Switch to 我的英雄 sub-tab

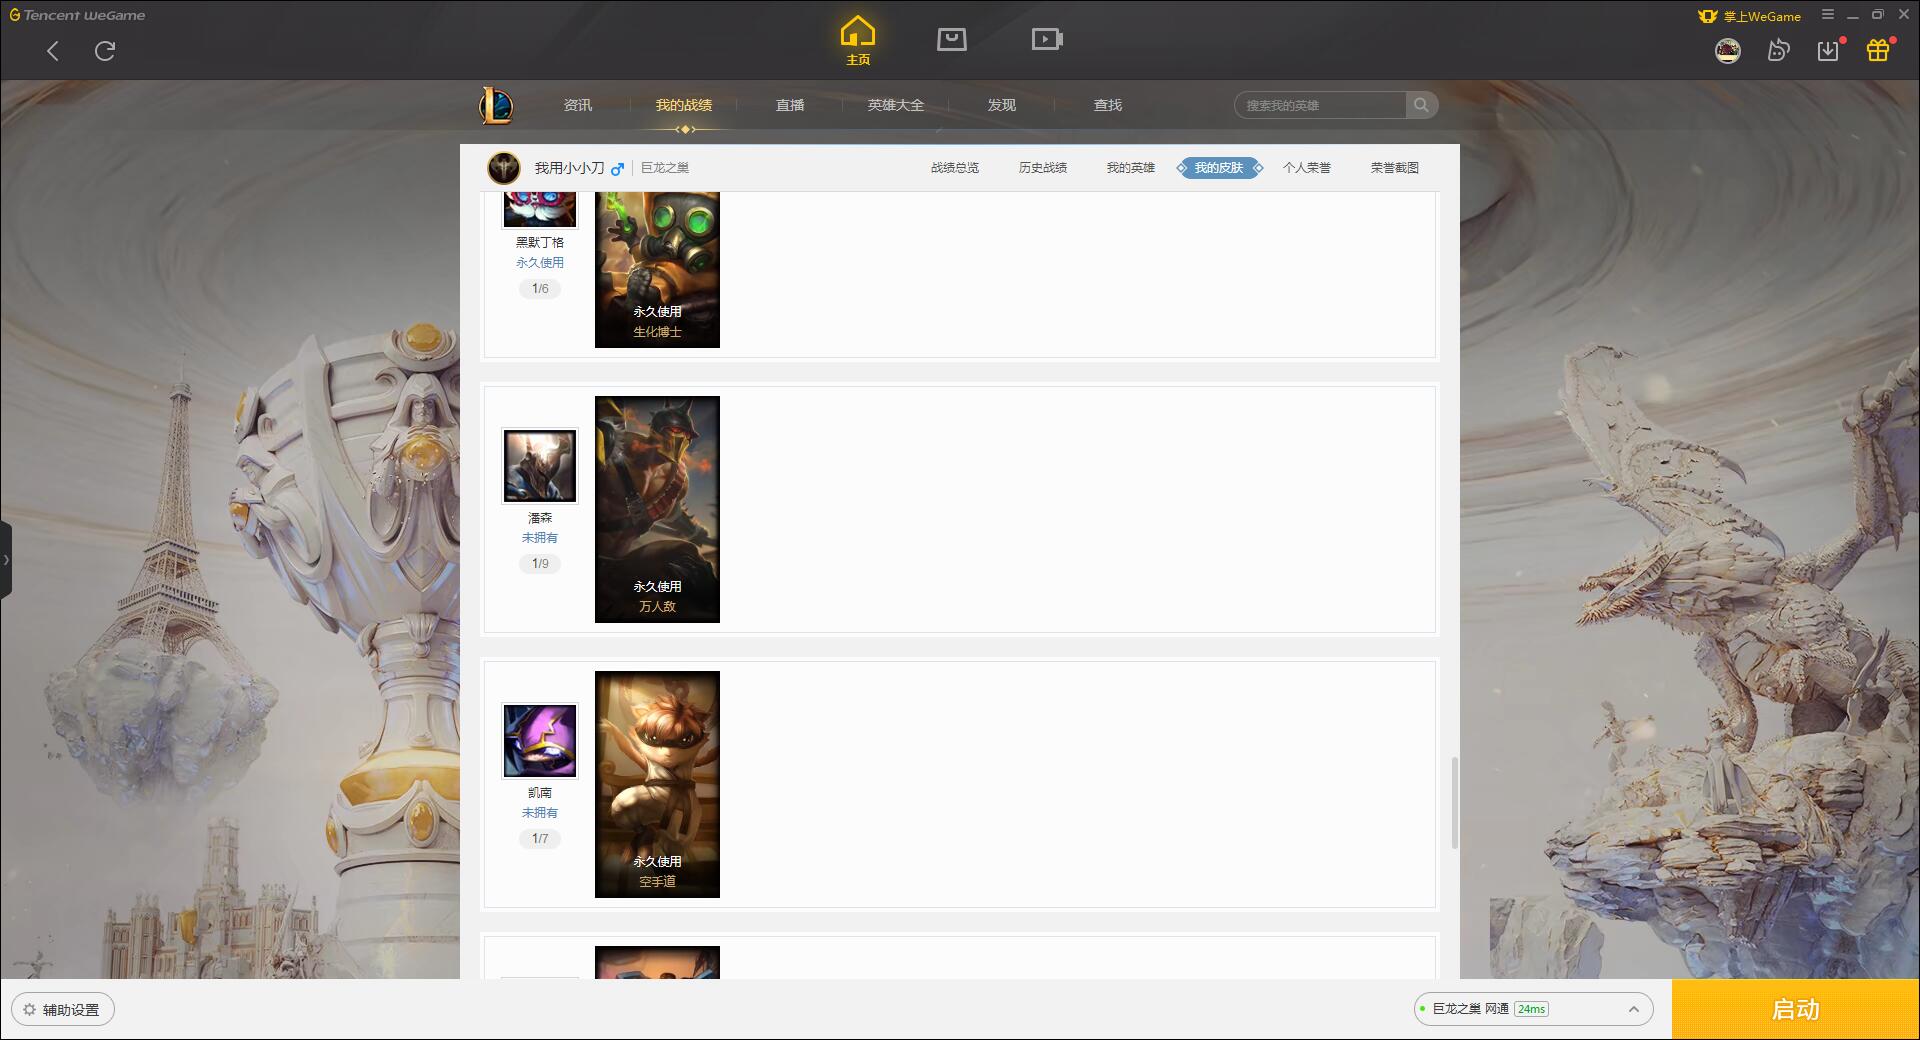click(1131, 168)
